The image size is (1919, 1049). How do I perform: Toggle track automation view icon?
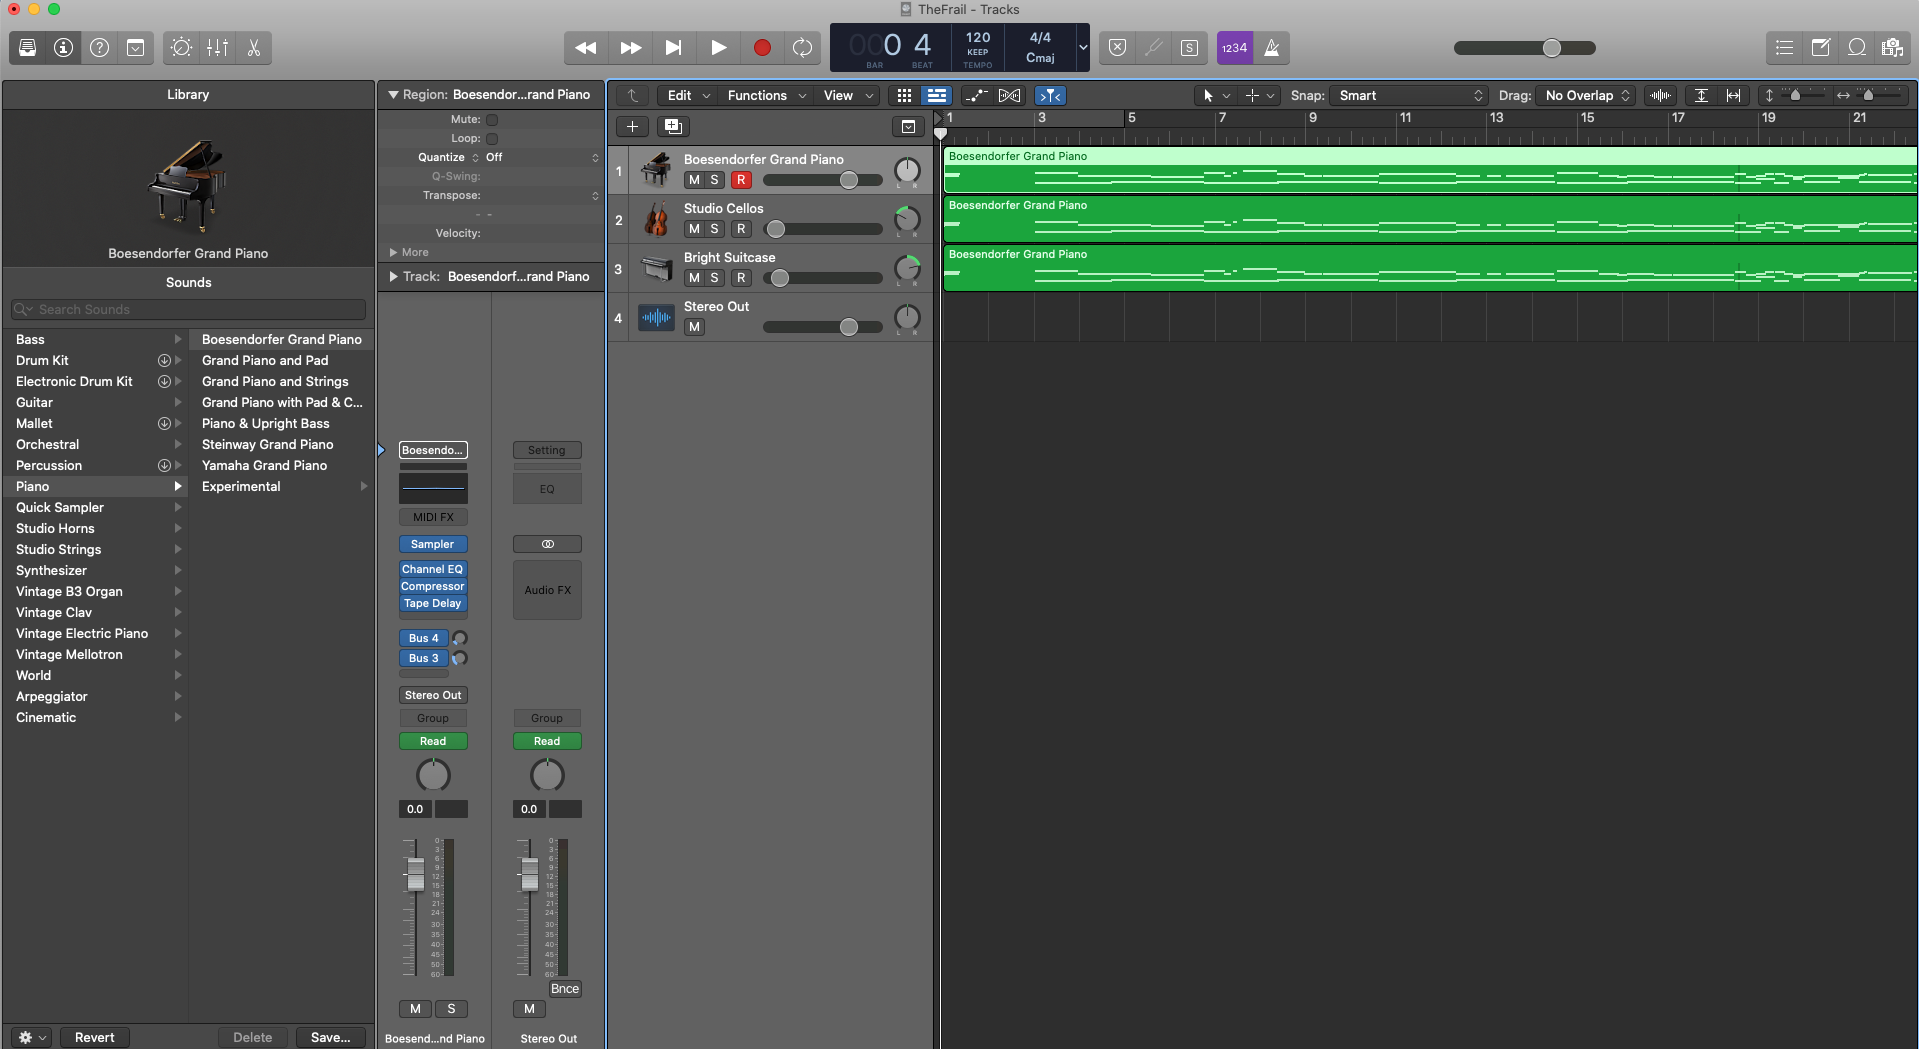[976, 95]
